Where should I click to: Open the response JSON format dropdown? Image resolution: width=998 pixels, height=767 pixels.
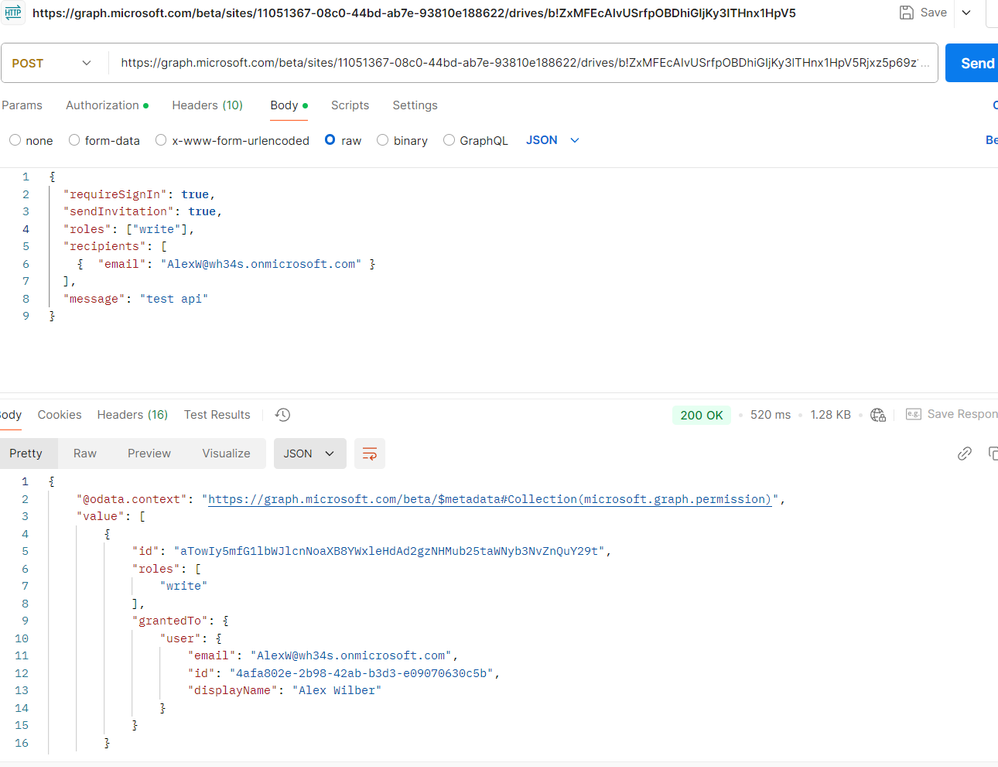[x=310, y=454]
